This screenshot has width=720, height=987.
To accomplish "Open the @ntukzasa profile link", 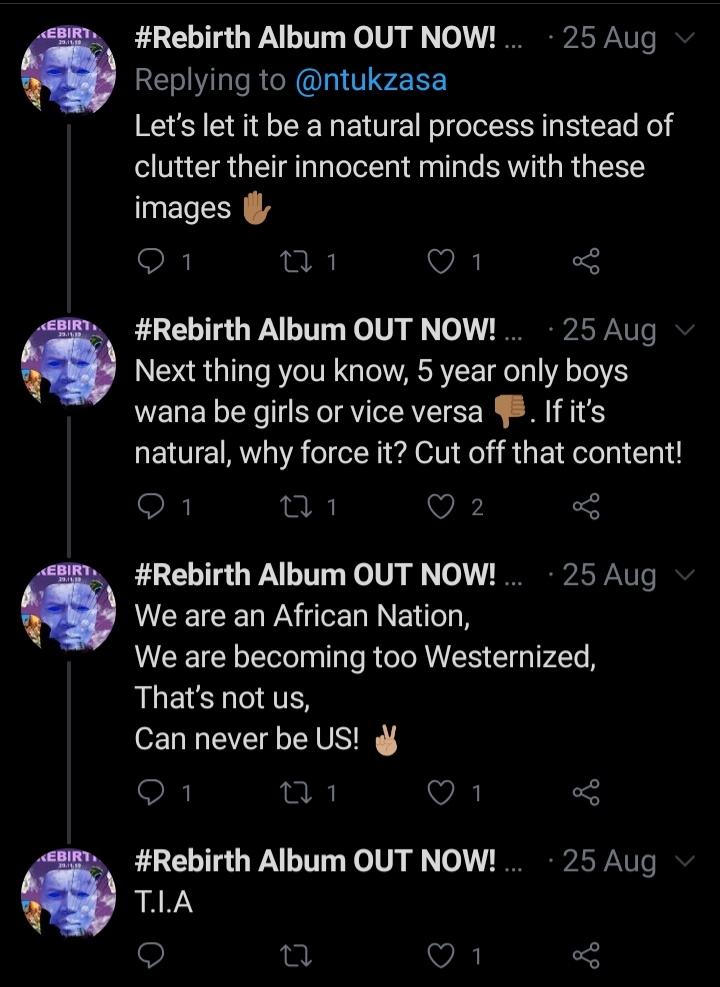I will [371, 81].
